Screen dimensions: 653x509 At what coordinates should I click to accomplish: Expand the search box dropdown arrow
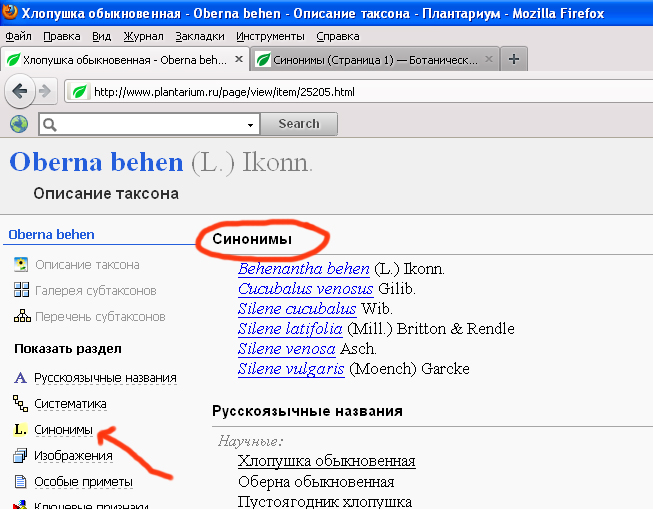[x=250, y=125]
